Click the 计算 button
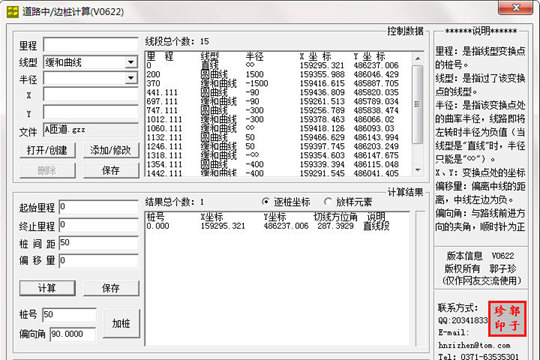Image resolution: width=540 pixels, height=360 pixels. 47,288
